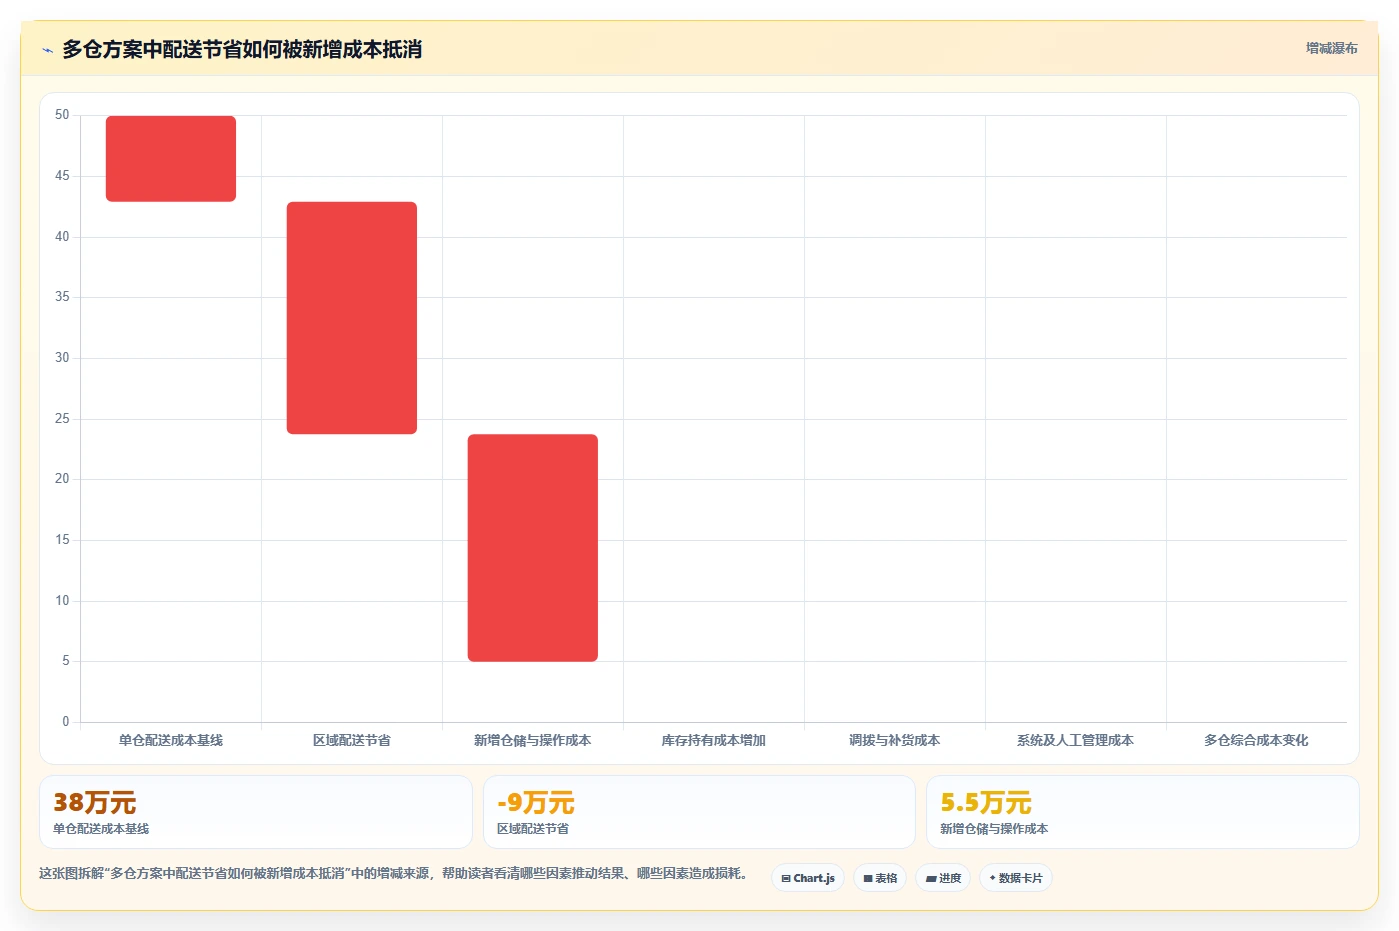Screen dimensions: 1399x931
Task: Click the 增减瀑布 label in header
Action: 1331,48
